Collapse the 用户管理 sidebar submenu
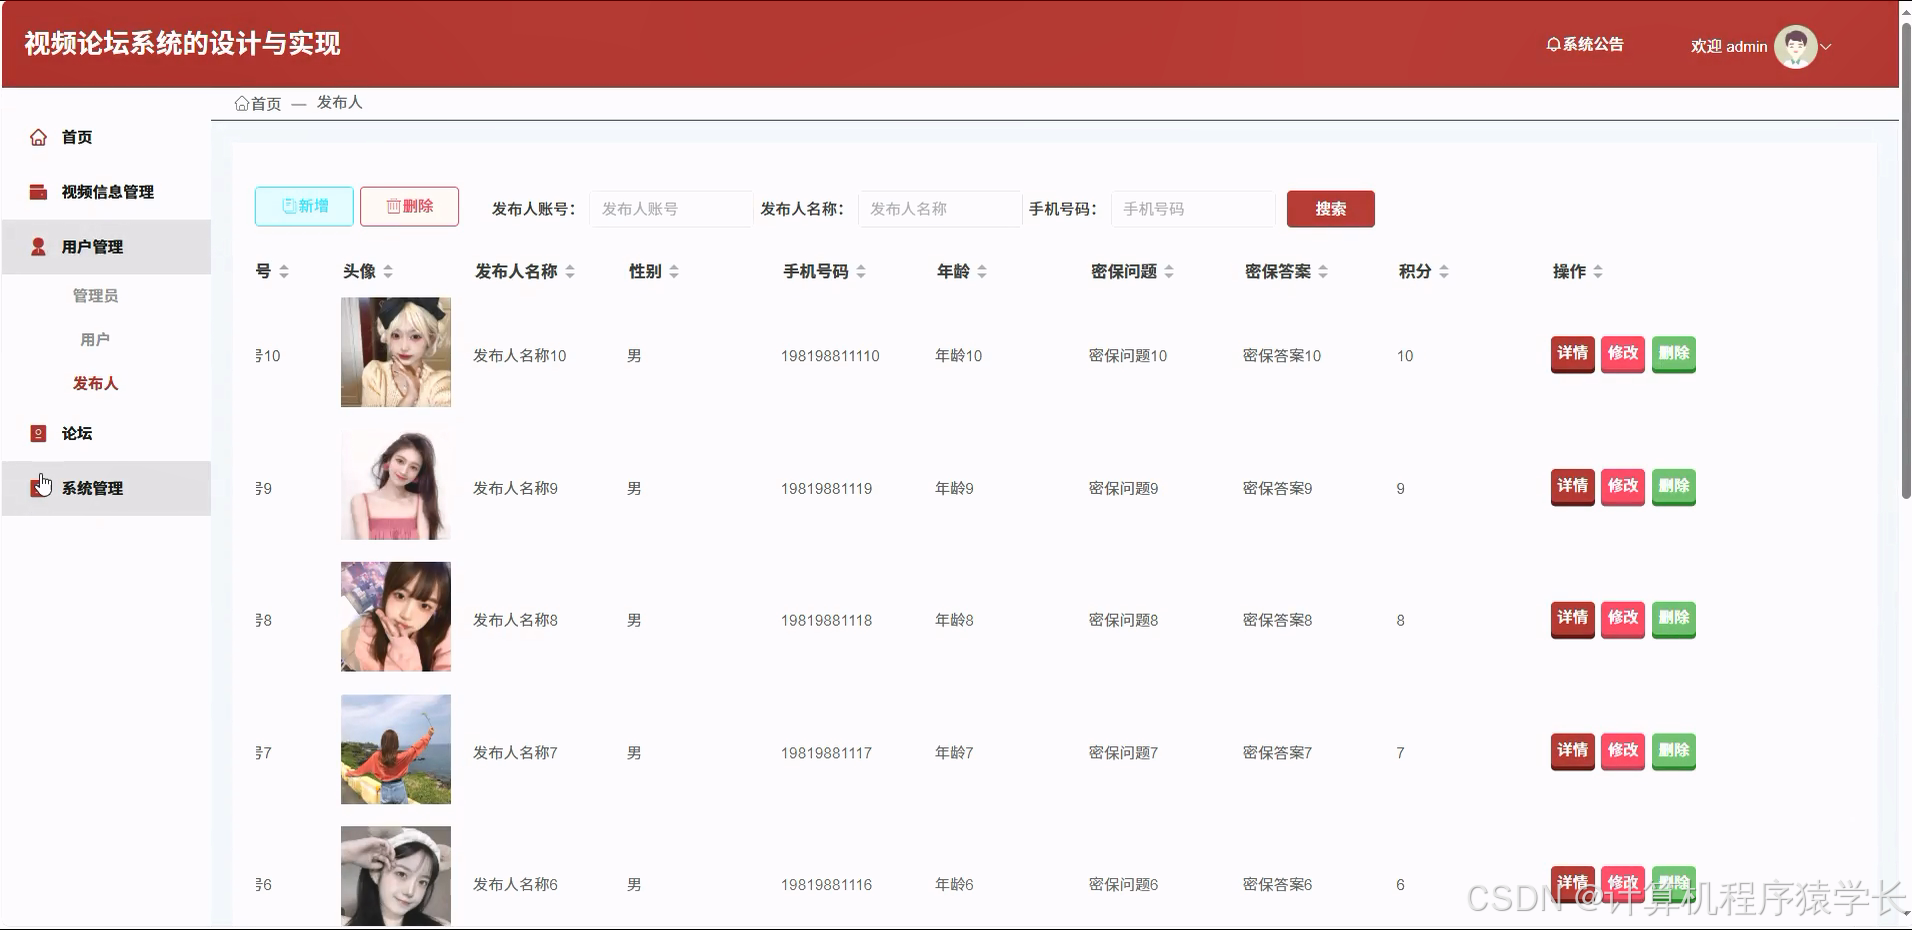Viewport: 1912px width, 930px height. [x=91, y=246]
